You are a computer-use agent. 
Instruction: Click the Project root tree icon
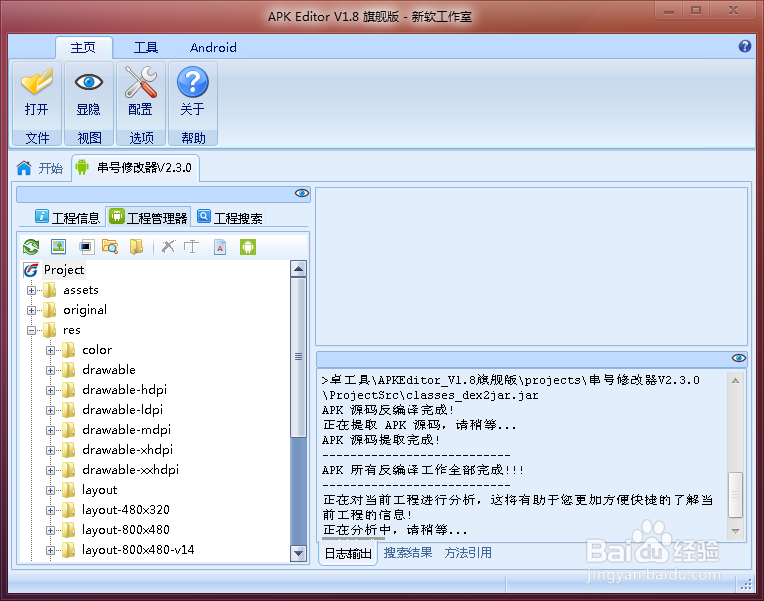(x=31, y=270)
